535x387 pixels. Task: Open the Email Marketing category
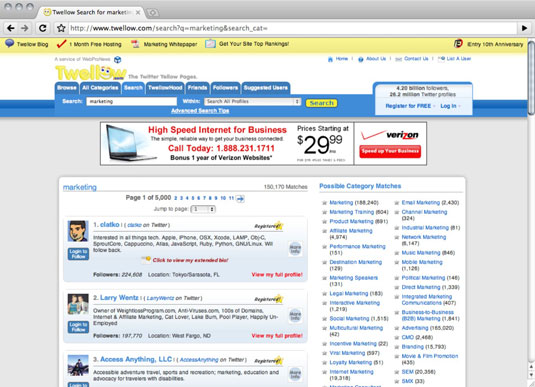pyautogui.click(x=421, y=203)
